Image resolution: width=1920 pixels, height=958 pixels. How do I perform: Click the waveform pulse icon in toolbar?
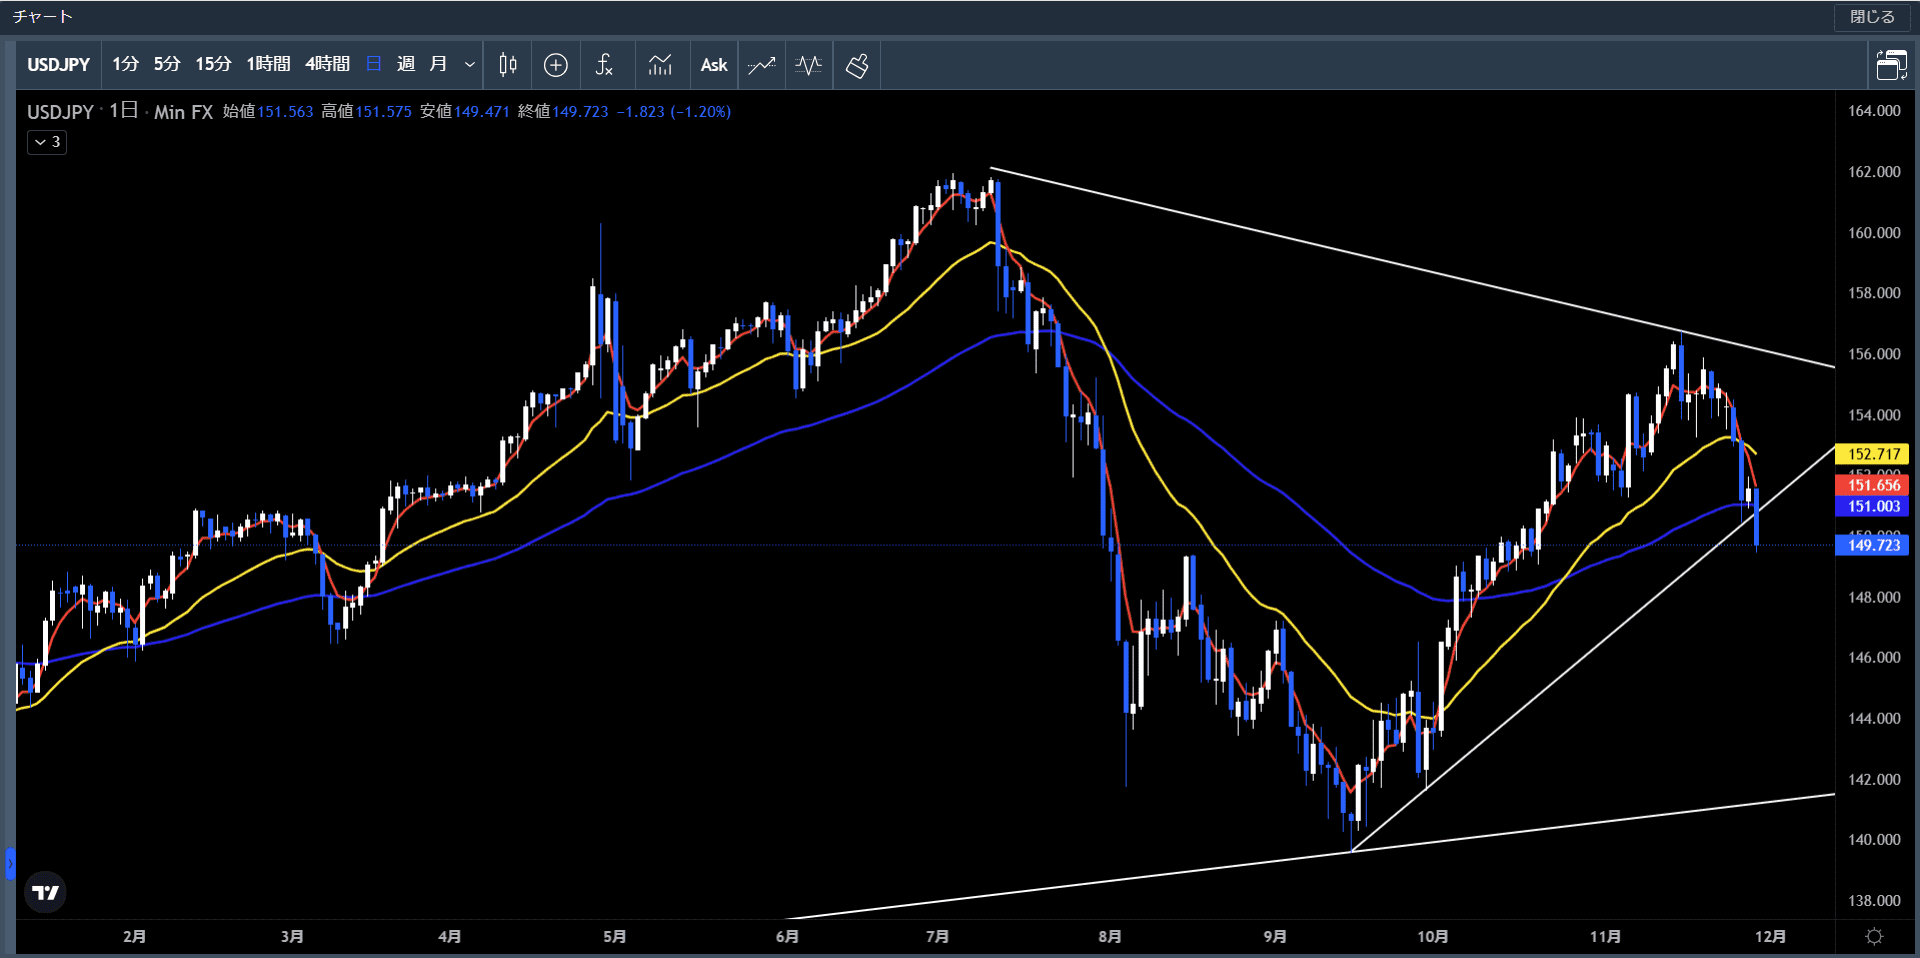point(809,65)
